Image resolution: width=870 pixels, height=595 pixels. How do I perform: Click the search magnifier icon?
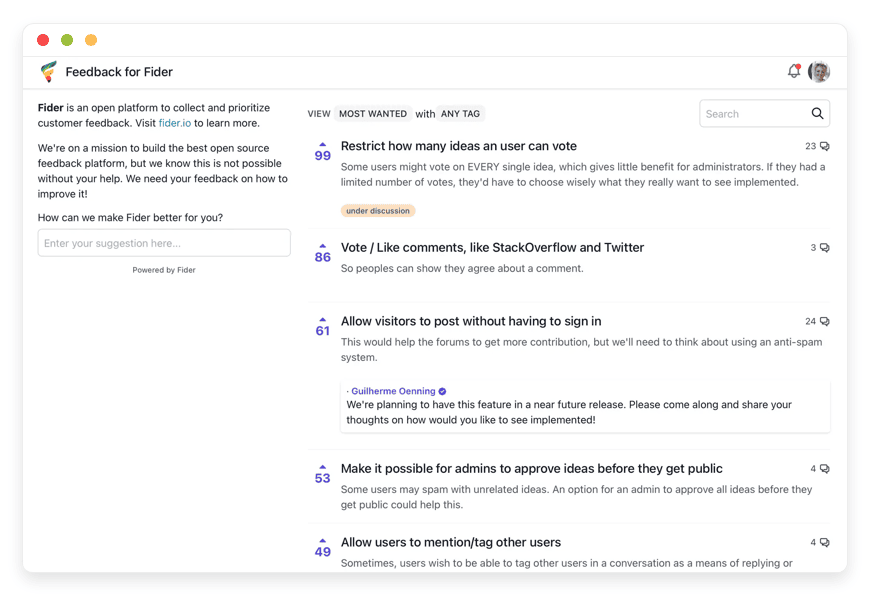(x=817, y=114)
